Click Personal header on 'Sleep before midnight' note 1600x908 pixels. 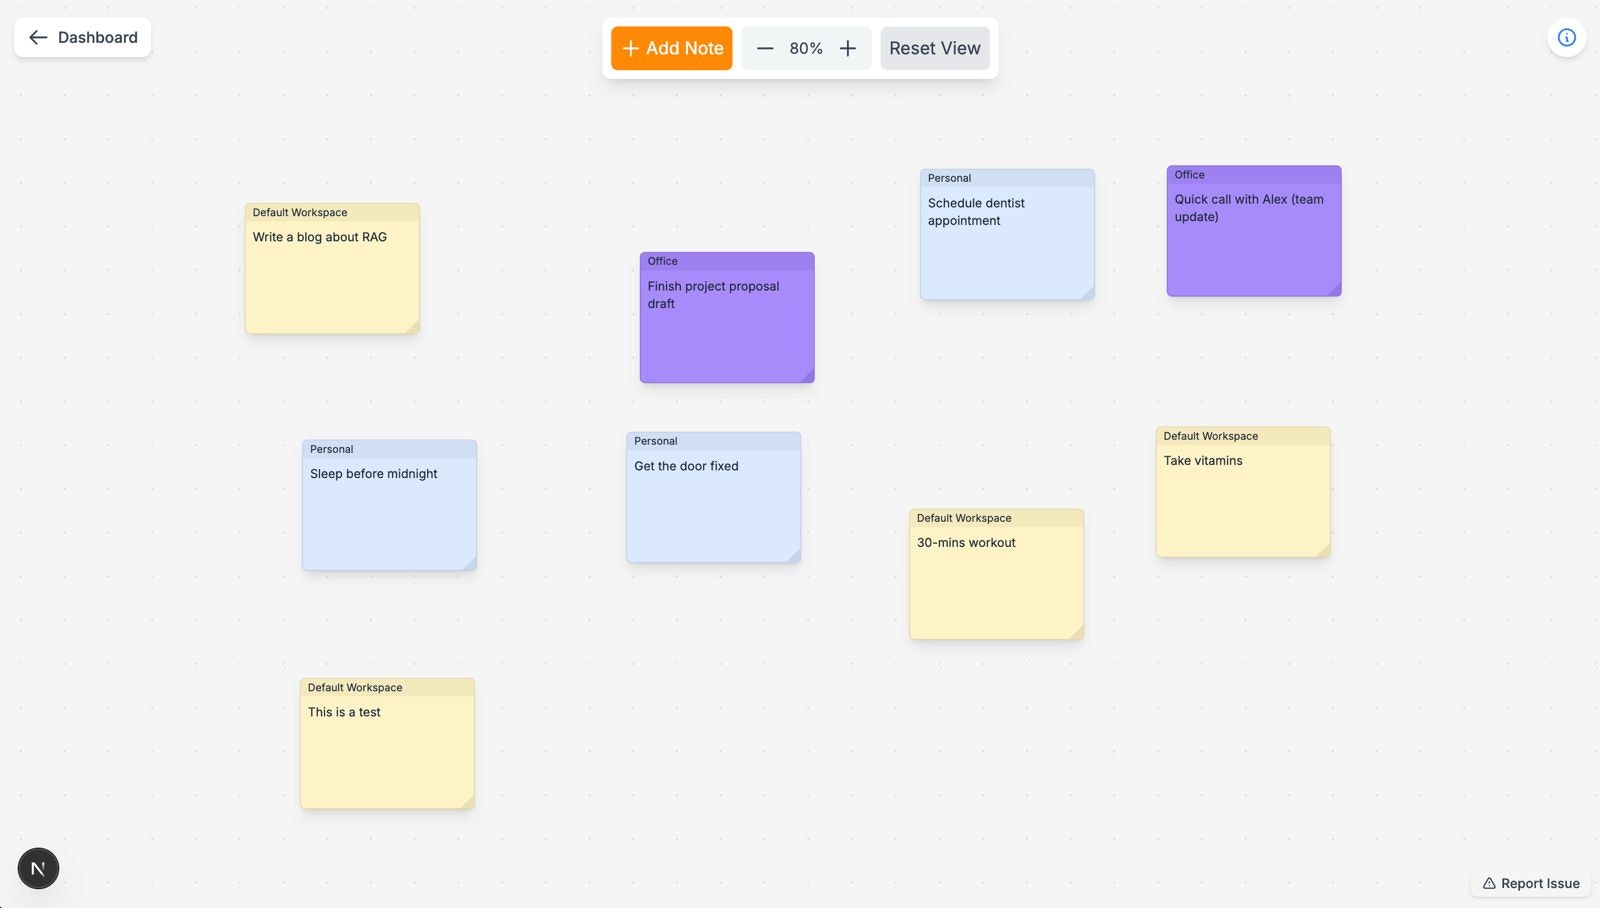389,449
